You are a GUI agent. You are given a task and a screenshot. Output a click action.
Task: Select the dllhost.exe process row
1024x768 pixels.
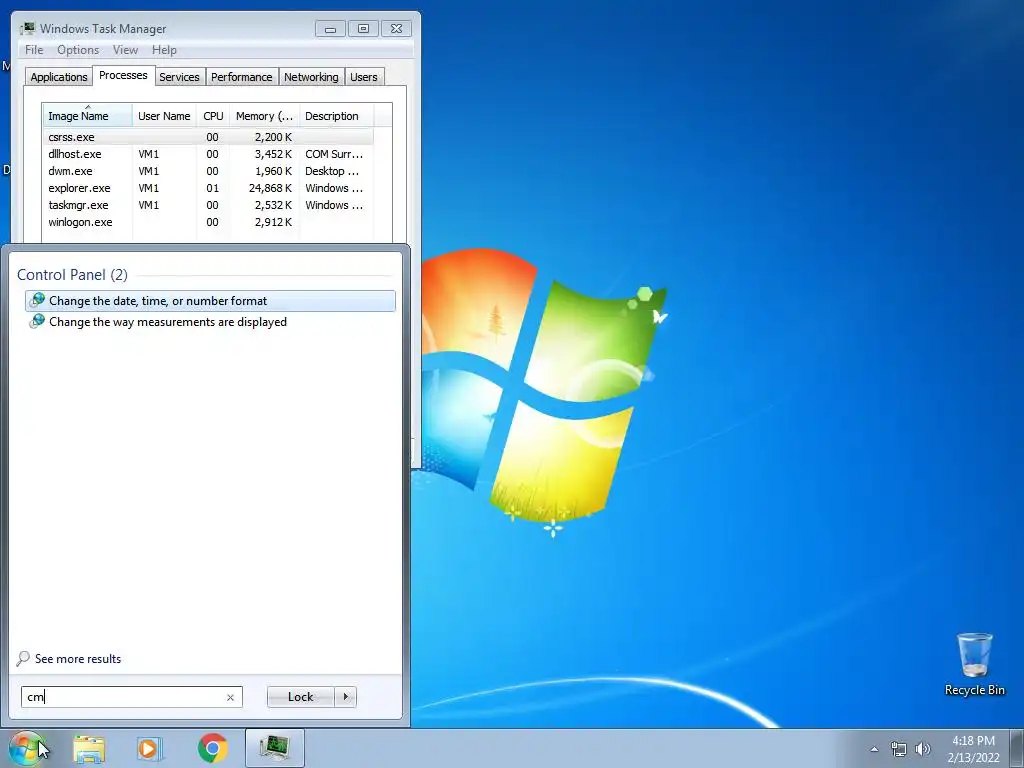[x=208, y=154]
